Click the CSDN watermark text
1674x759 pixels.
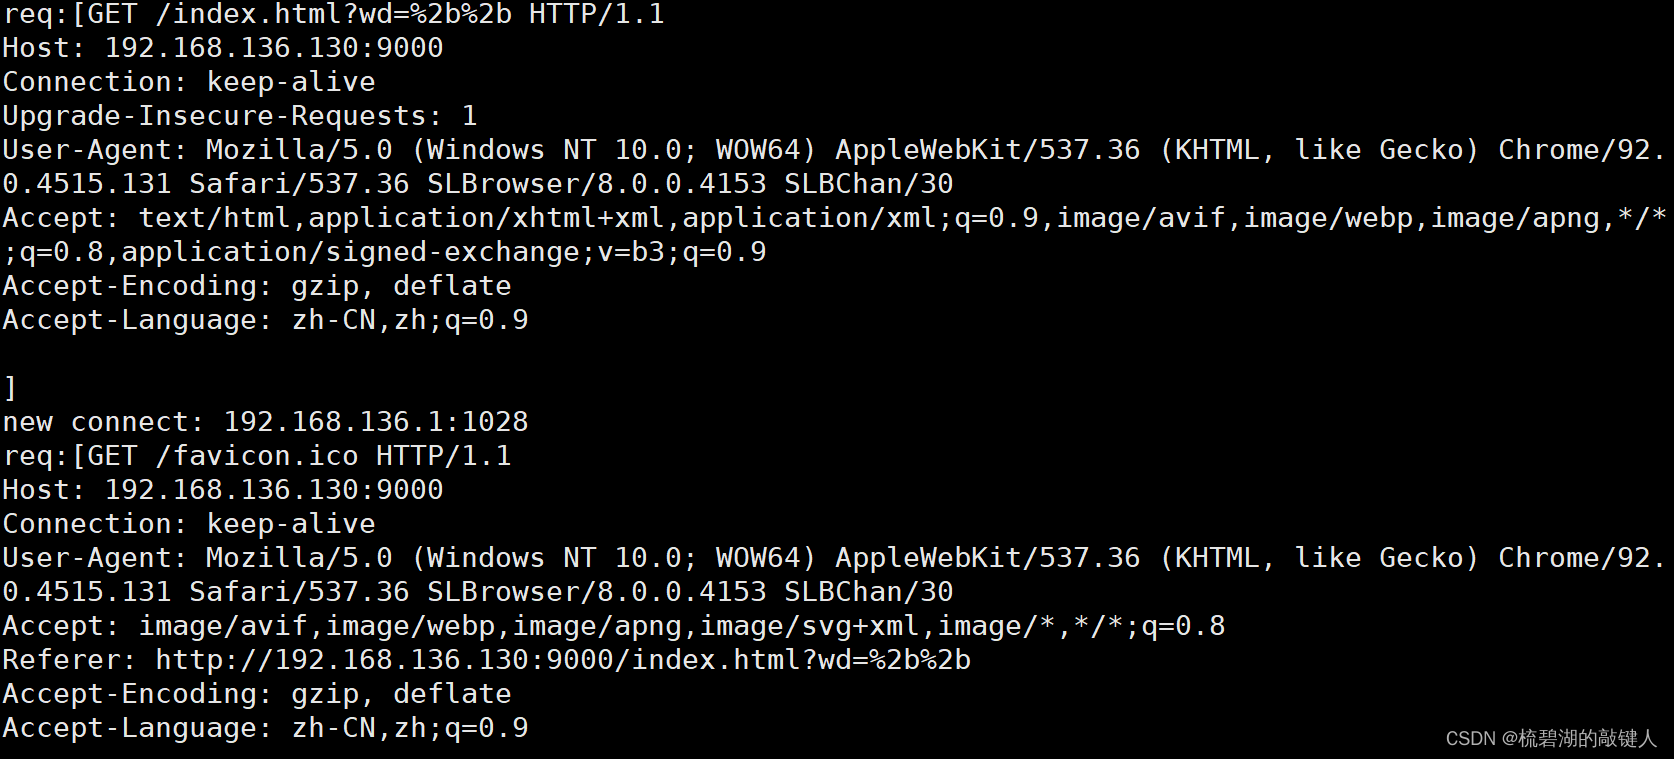[x=1550, y=738]
